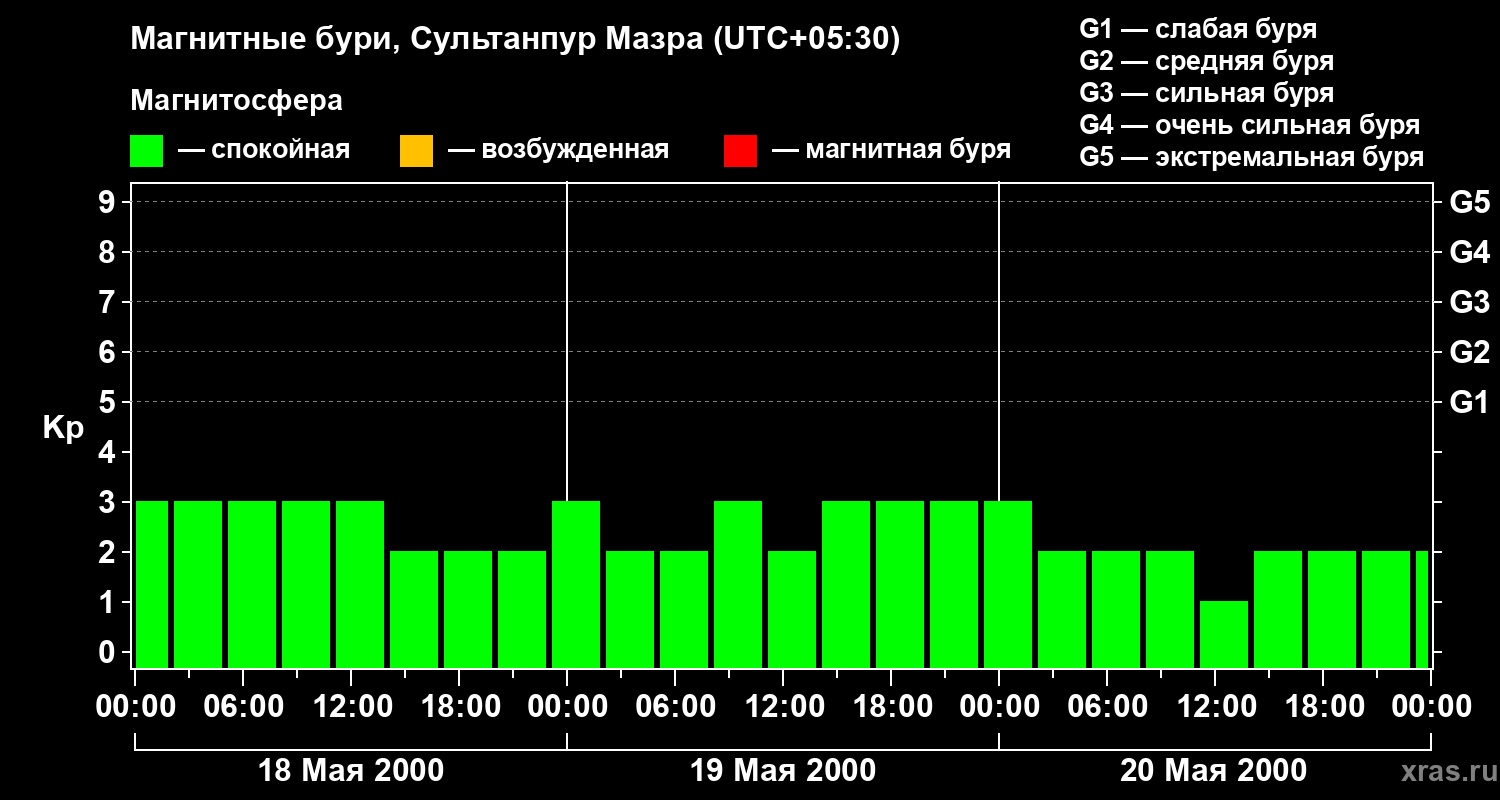Screen dimensions: 1500x800
Task: Click the shortest bar with Kp 1
Action: click(1224, 634)
